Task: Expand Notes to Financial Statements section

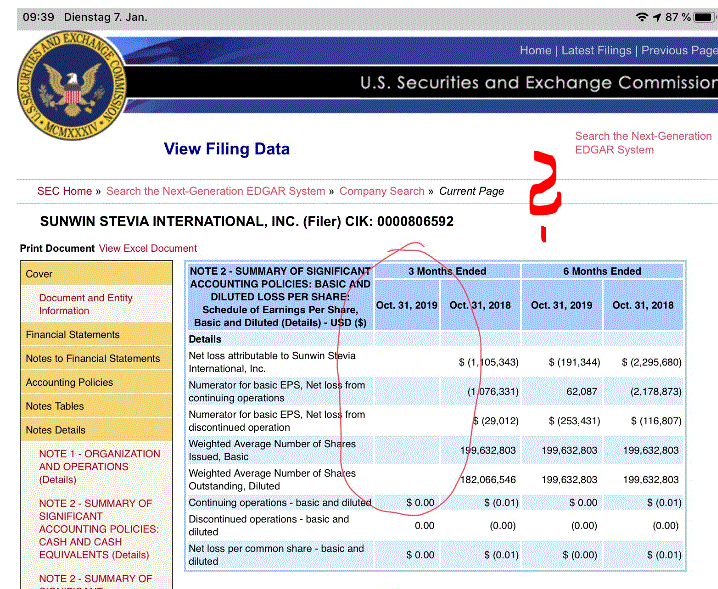Action: [x=97, y=358]
